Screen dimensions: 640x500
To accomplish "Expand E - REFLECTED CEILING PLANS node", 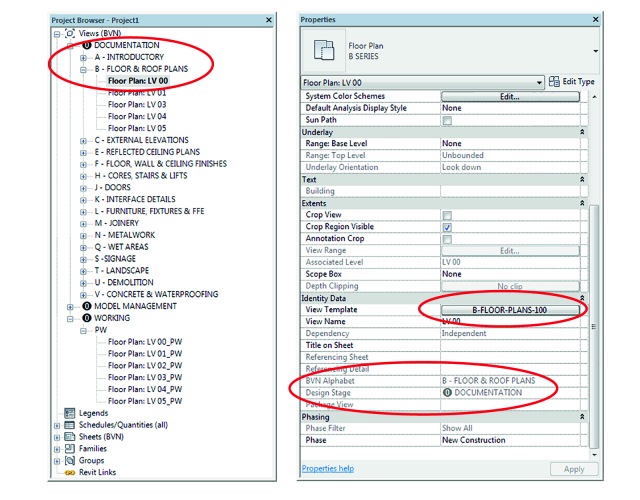I will pyautogui.click(x=83, y=153).
